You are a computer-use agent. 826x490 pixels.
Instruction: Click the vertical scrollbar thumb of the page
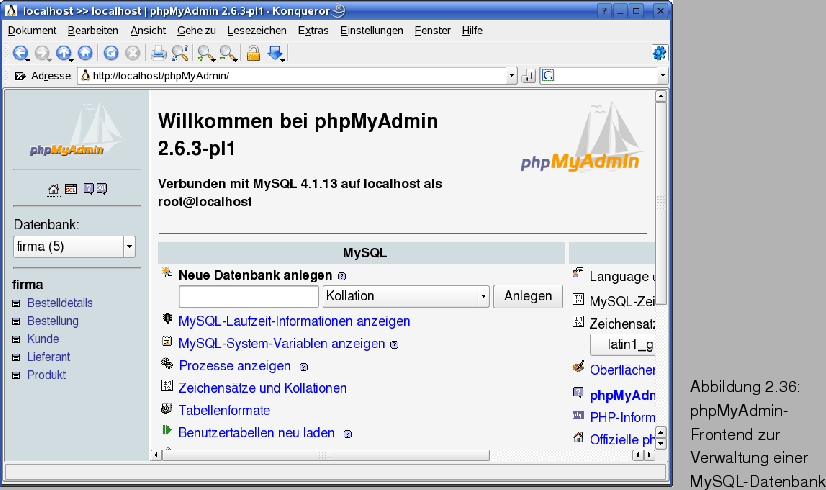tap(661, 203)
